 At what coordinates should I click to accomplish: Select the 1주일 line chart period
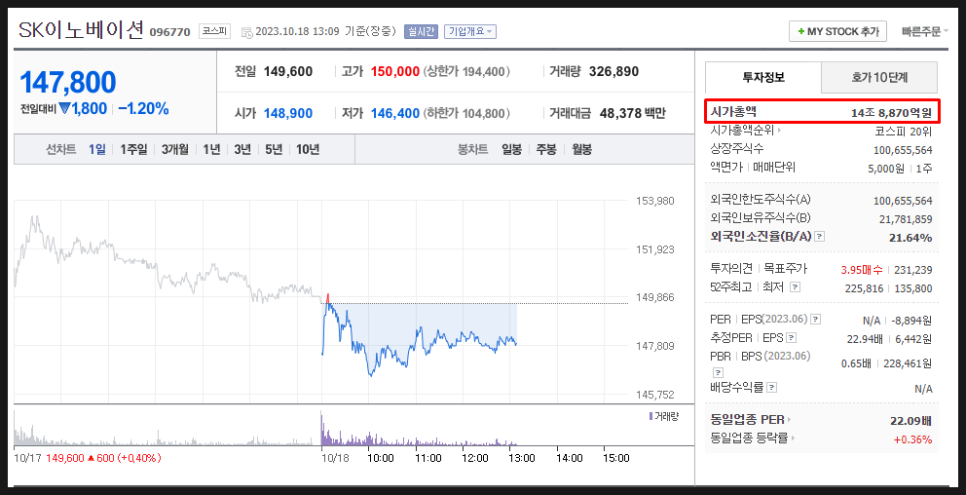coord(134,149)
